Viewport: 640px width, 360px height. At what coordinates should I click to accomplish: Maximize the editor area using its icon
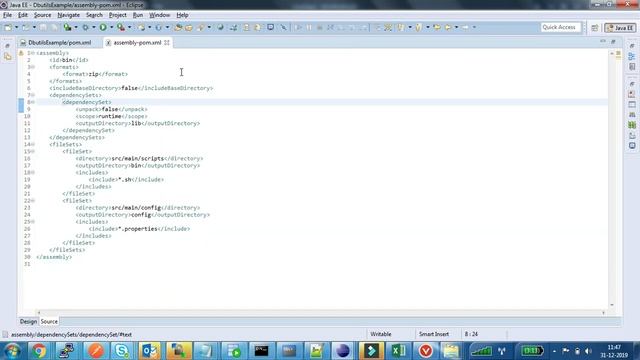613,42
